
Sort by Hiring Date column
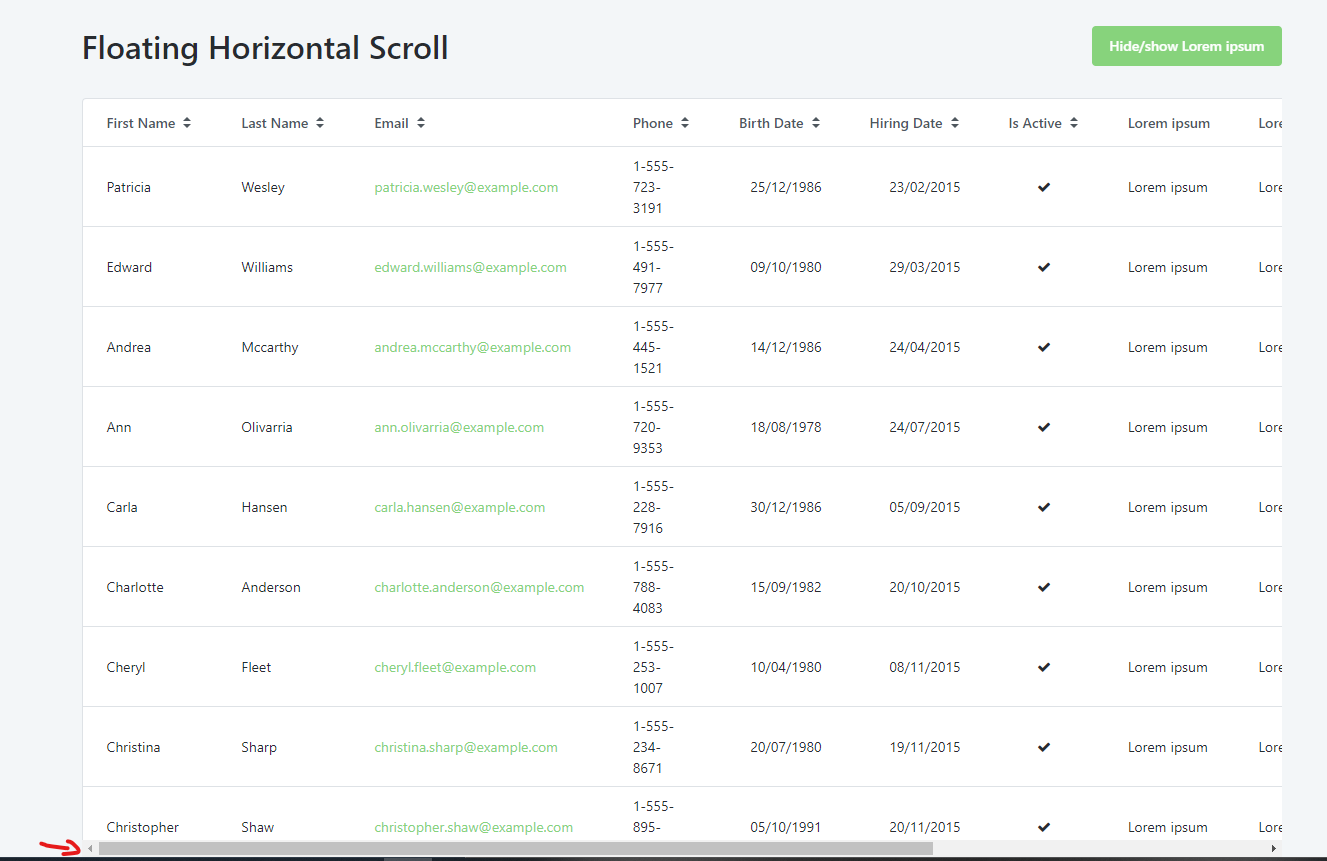click(914, 123)
